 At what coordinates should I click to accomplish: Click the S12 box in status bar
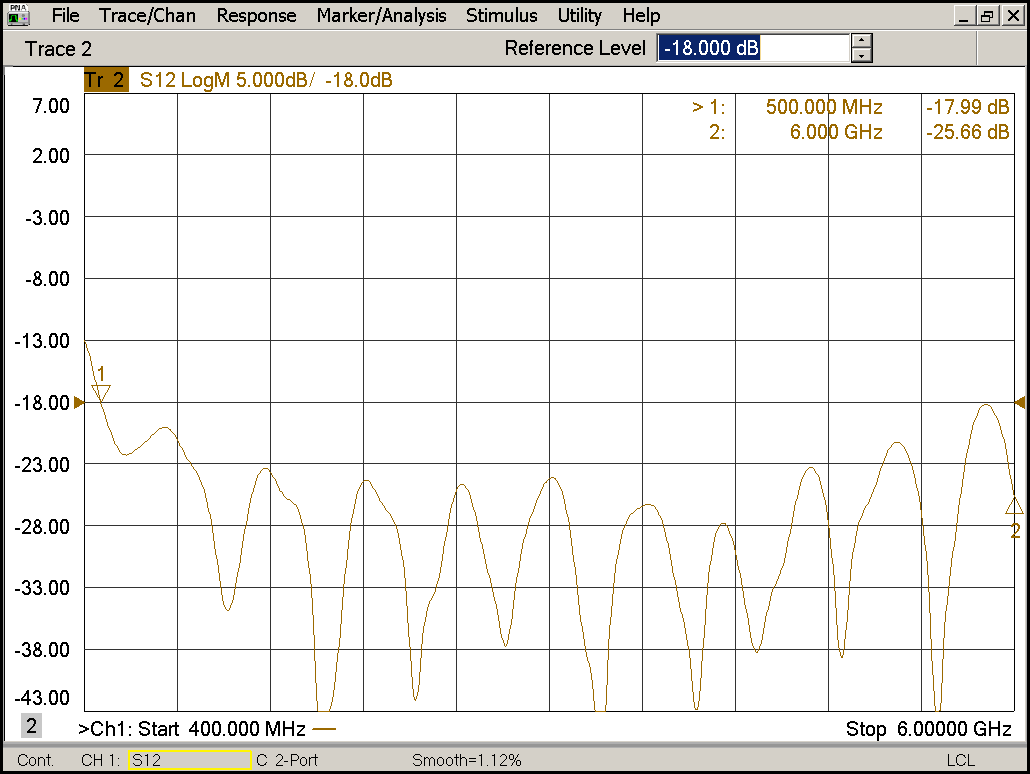[189, 761]
